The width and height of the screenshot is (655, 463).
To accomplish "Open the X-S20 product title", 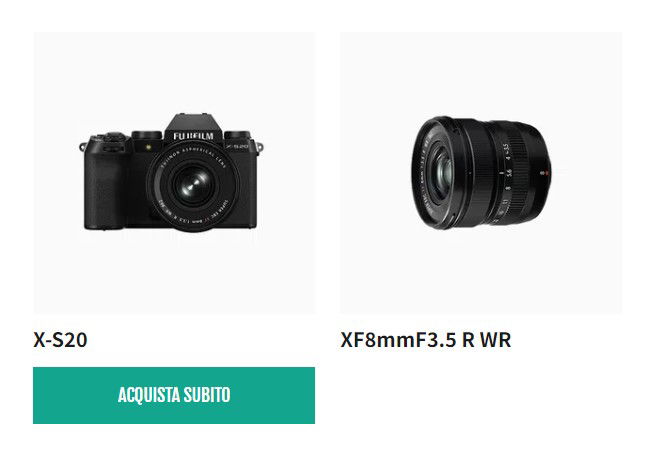I will pos(60,339).
